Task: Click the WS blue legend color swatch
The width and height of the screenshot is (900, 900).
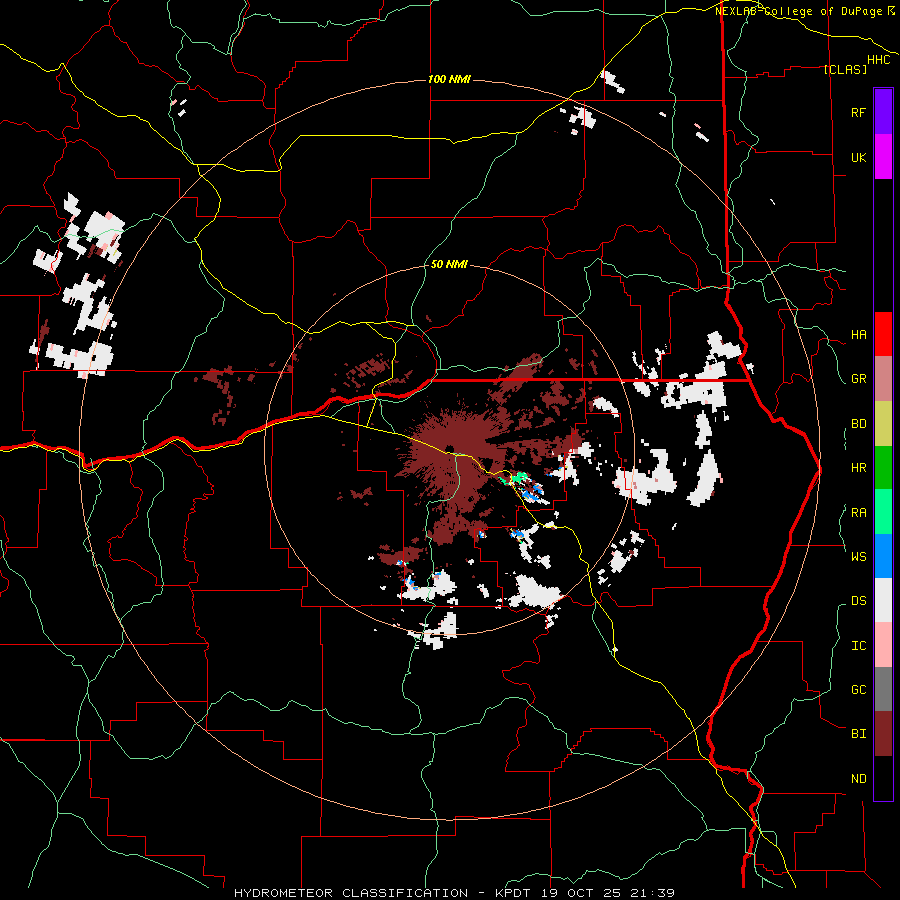Action: tap(883, 556)
